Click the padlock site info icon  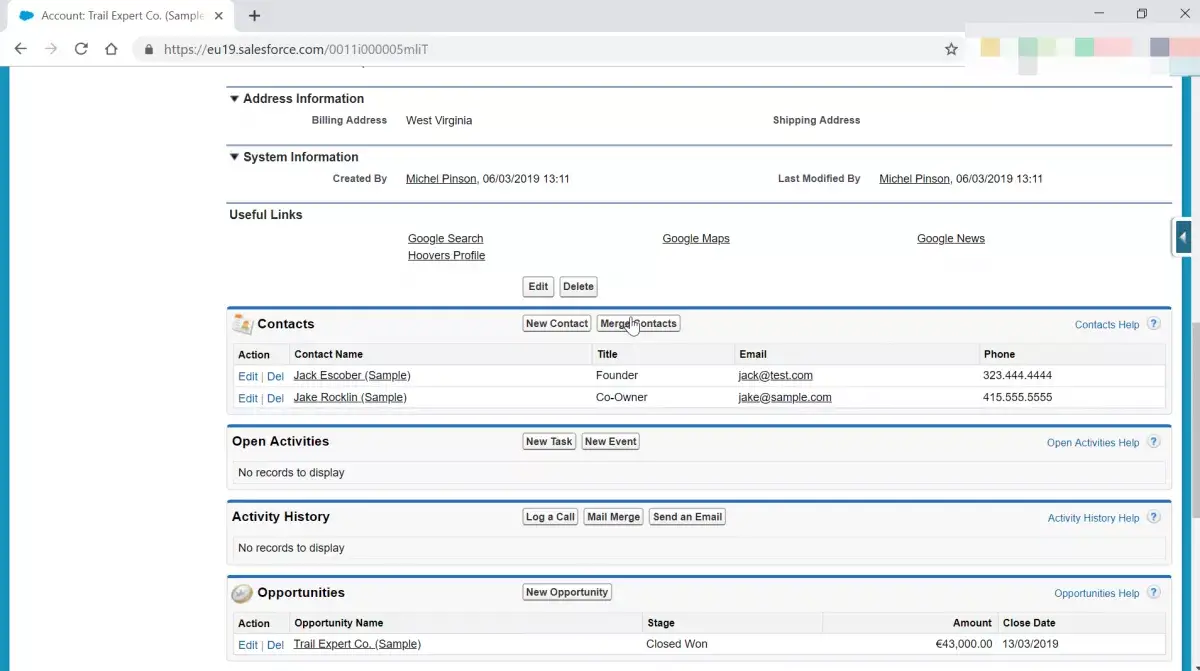149,48
